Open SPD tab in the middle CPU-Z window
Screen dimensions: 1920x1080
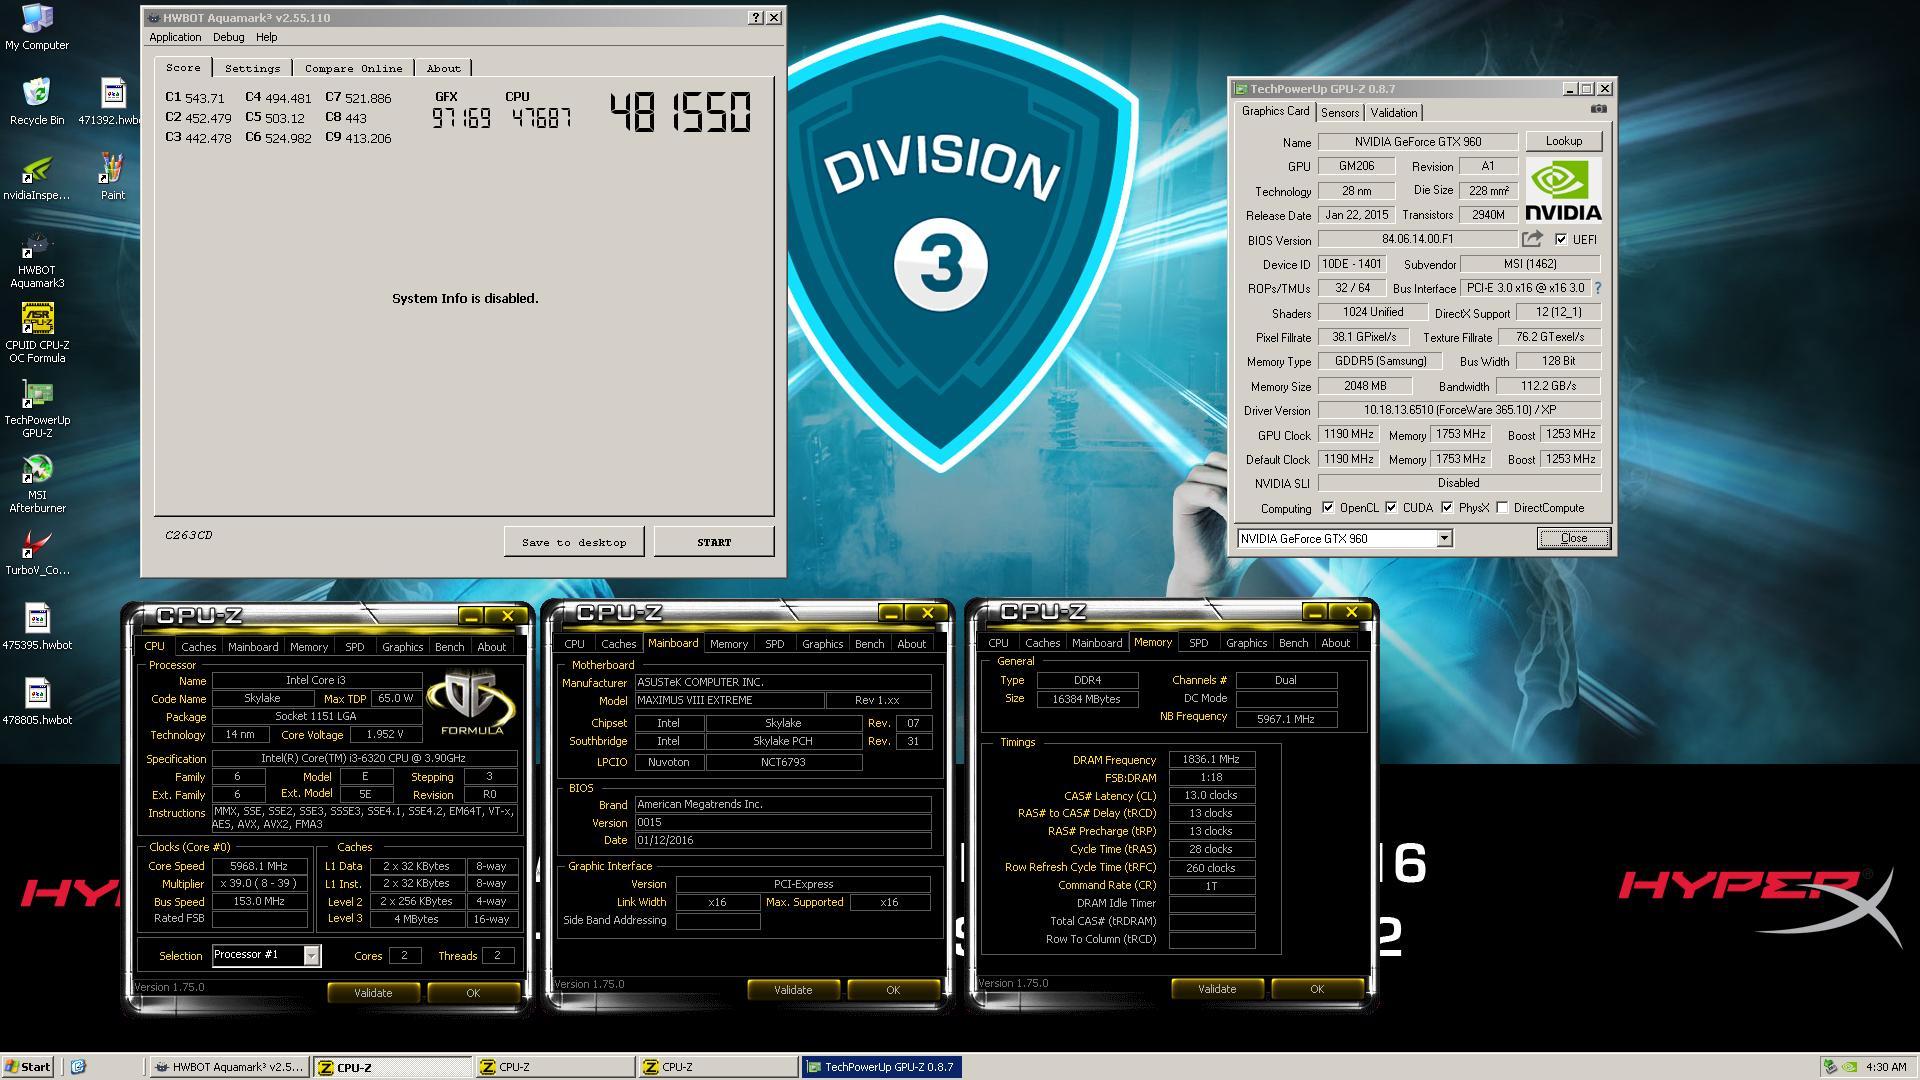(x=774, y=644)
